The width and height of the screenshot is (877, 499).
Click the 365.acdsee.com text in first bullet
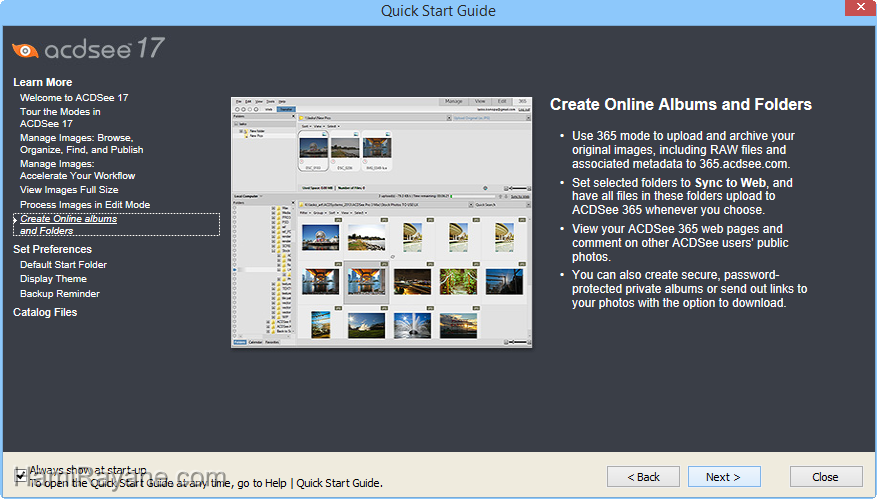tap(743, 164)
